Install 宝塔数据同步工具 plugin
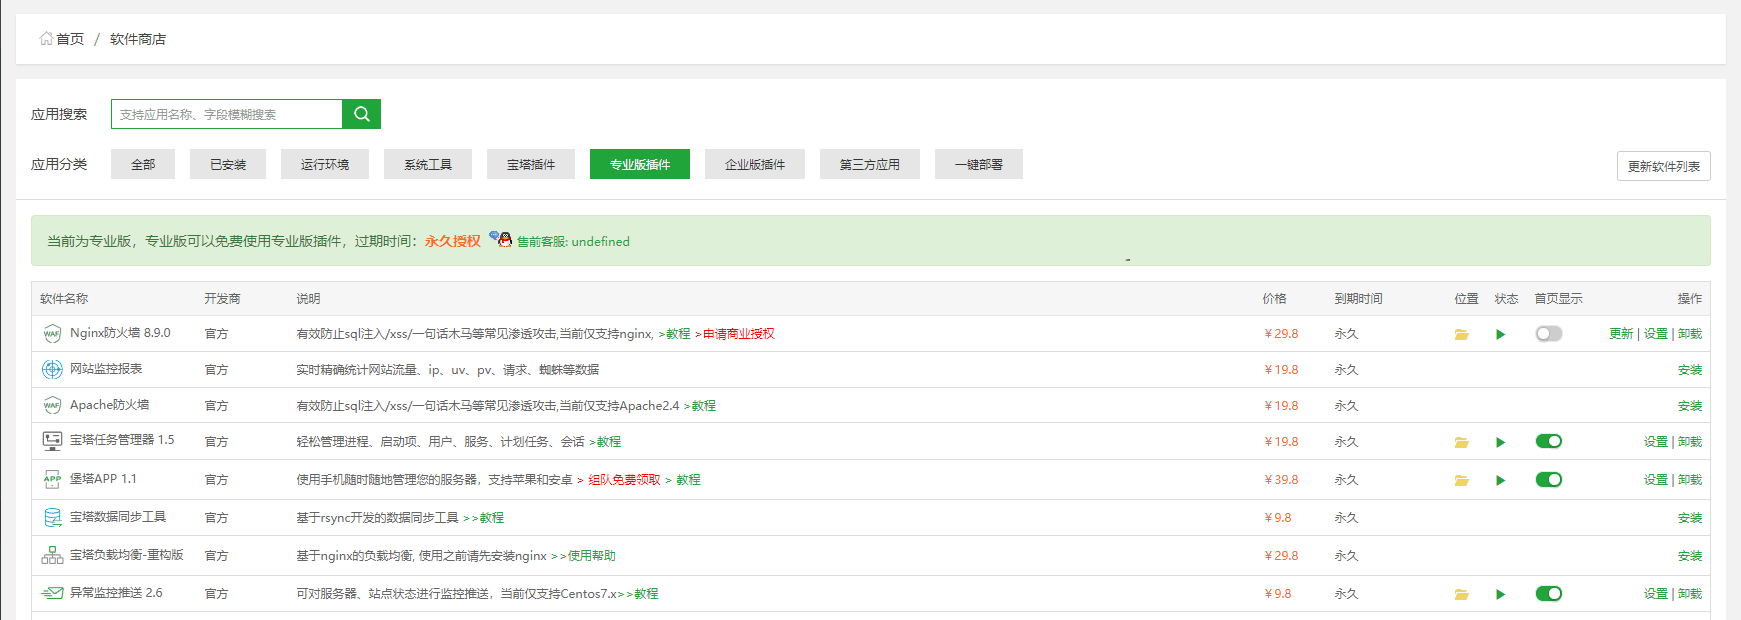Image resolution: width=1741 pixels, height=620 pixels. [x=1690, y=518]
